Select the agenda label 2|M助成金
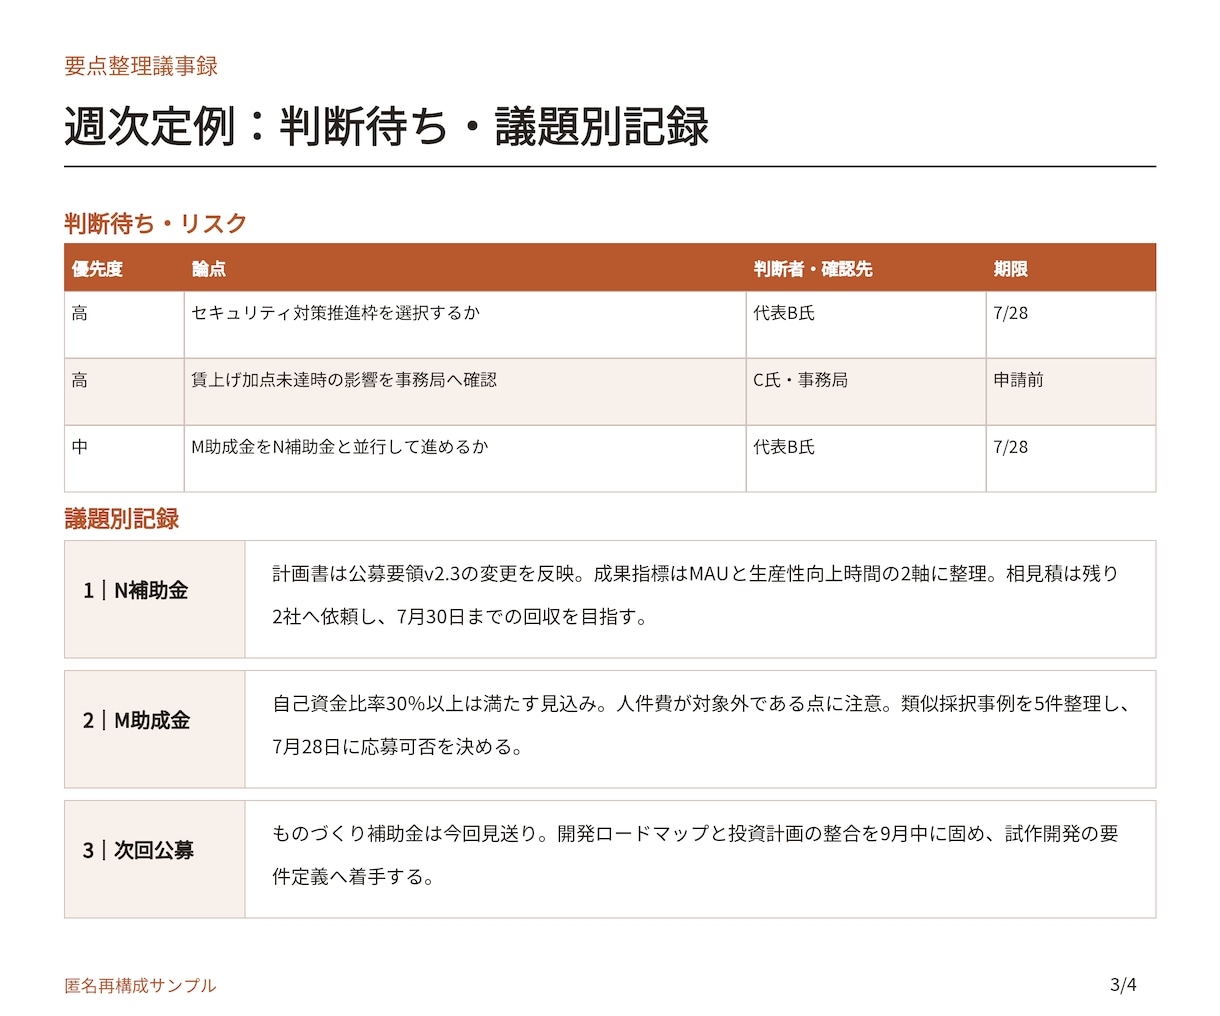This screenshot has width=1220, height=1016. (137, 720)
